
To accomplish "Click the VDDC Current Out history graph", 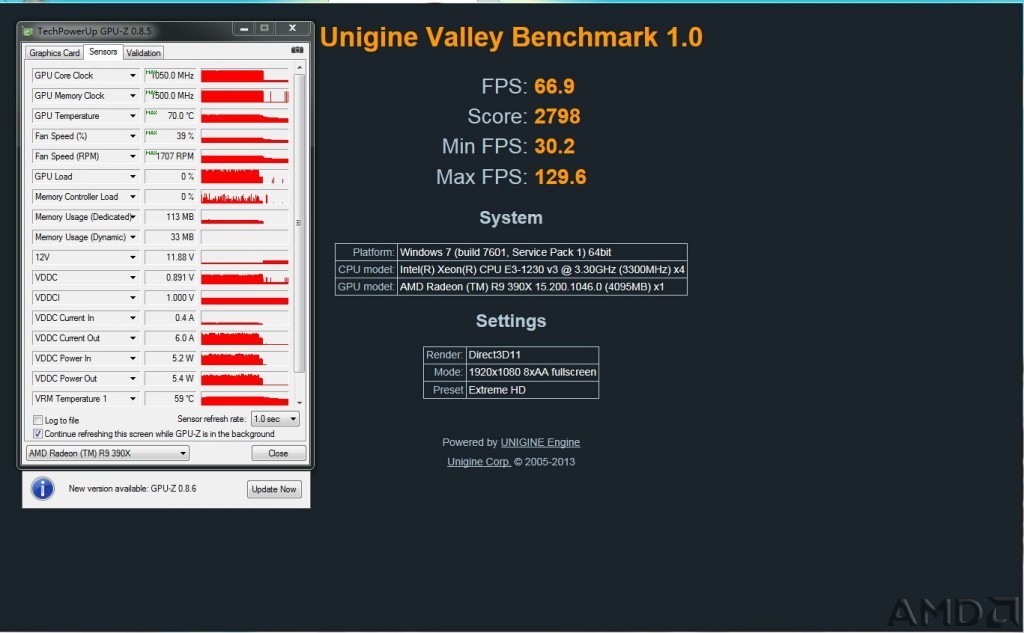I will coord(245,338).
